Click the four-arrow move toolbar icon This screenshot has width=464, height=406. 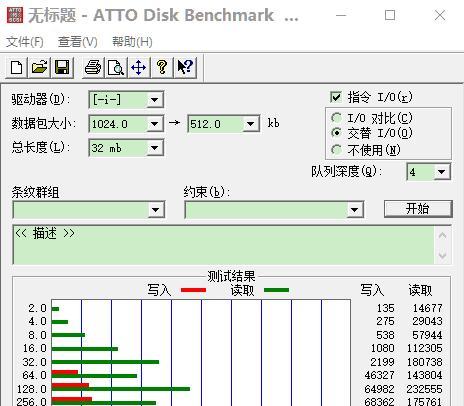[x=139, y=67]
